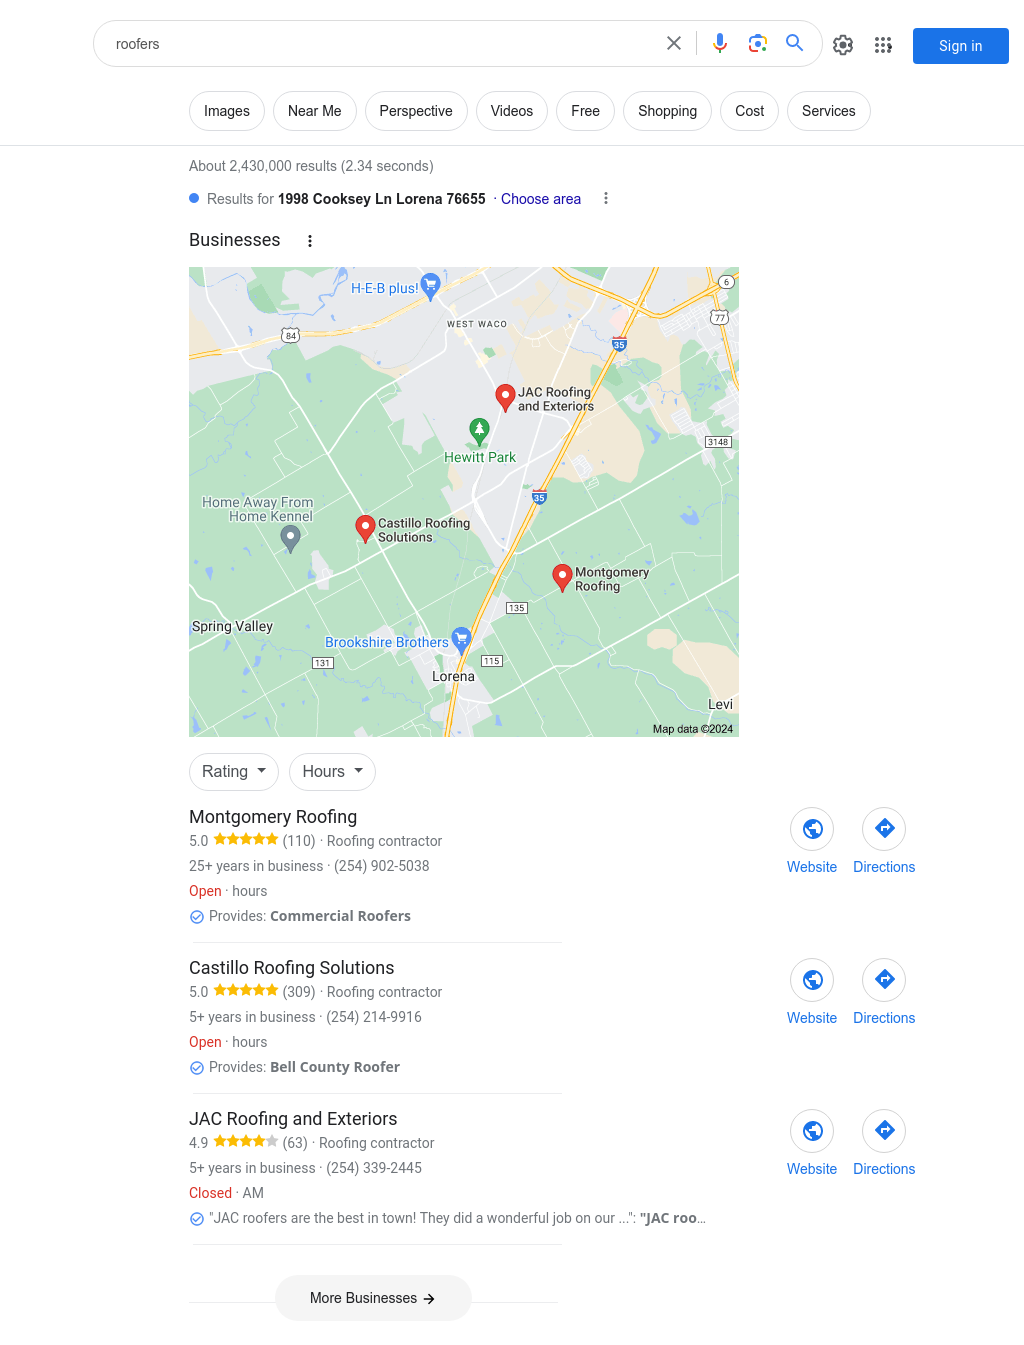Get directions to Castillo Roofing Solutions
This screenshot has width=1024, height=1345.
tap(884, 980)
